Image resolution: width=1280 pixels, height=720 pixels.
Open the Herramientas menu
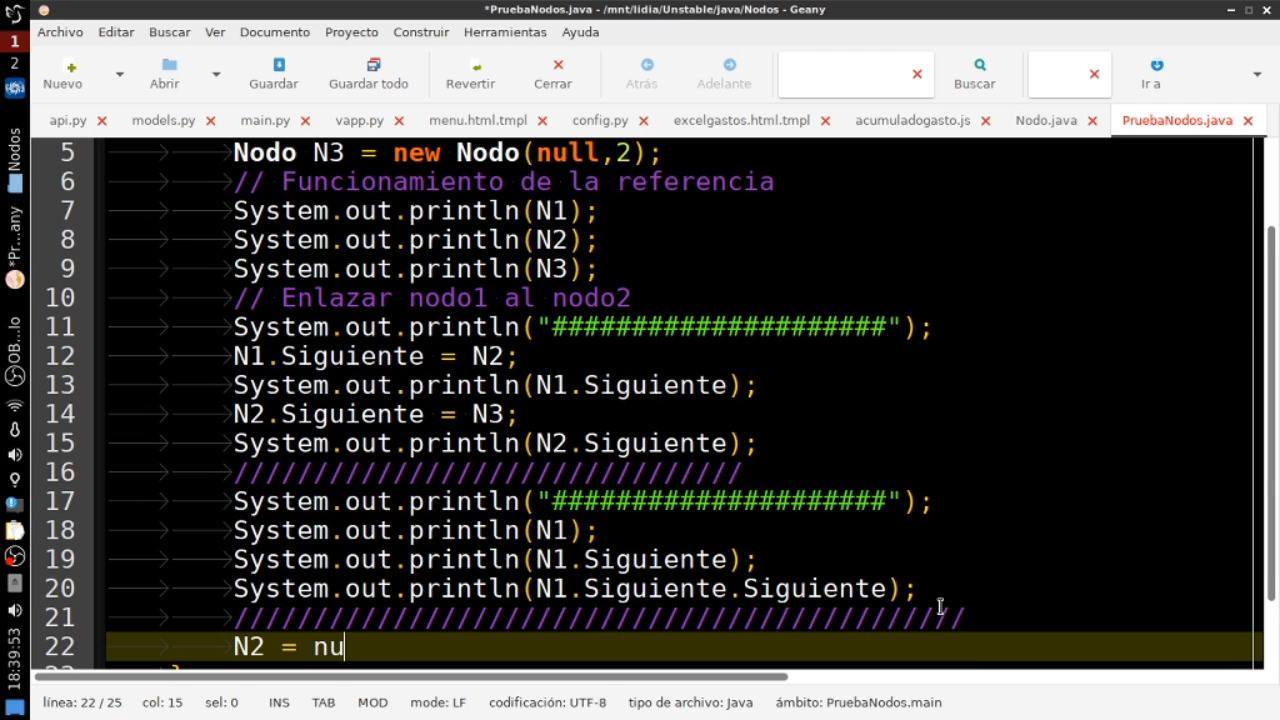(505, 32)
